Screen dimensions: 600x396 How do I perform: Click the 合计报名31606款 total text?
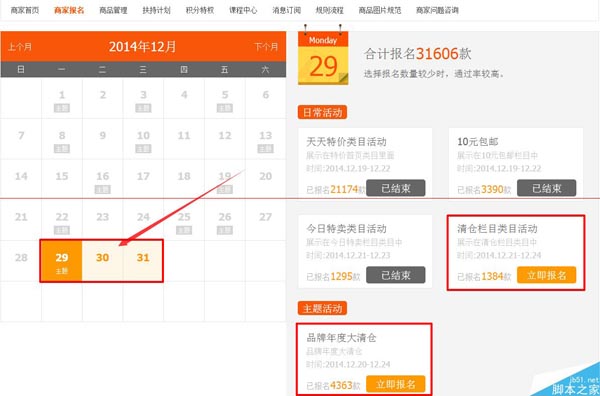click(417, 54)
